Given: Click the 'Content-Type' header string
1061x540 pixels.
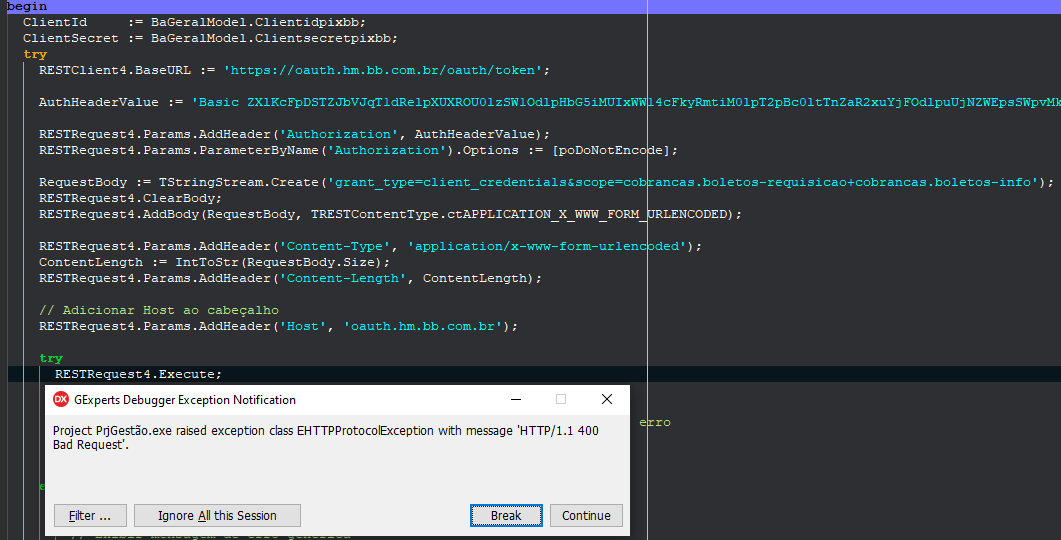Looking at the screenshot, I should tap(335, 246).
